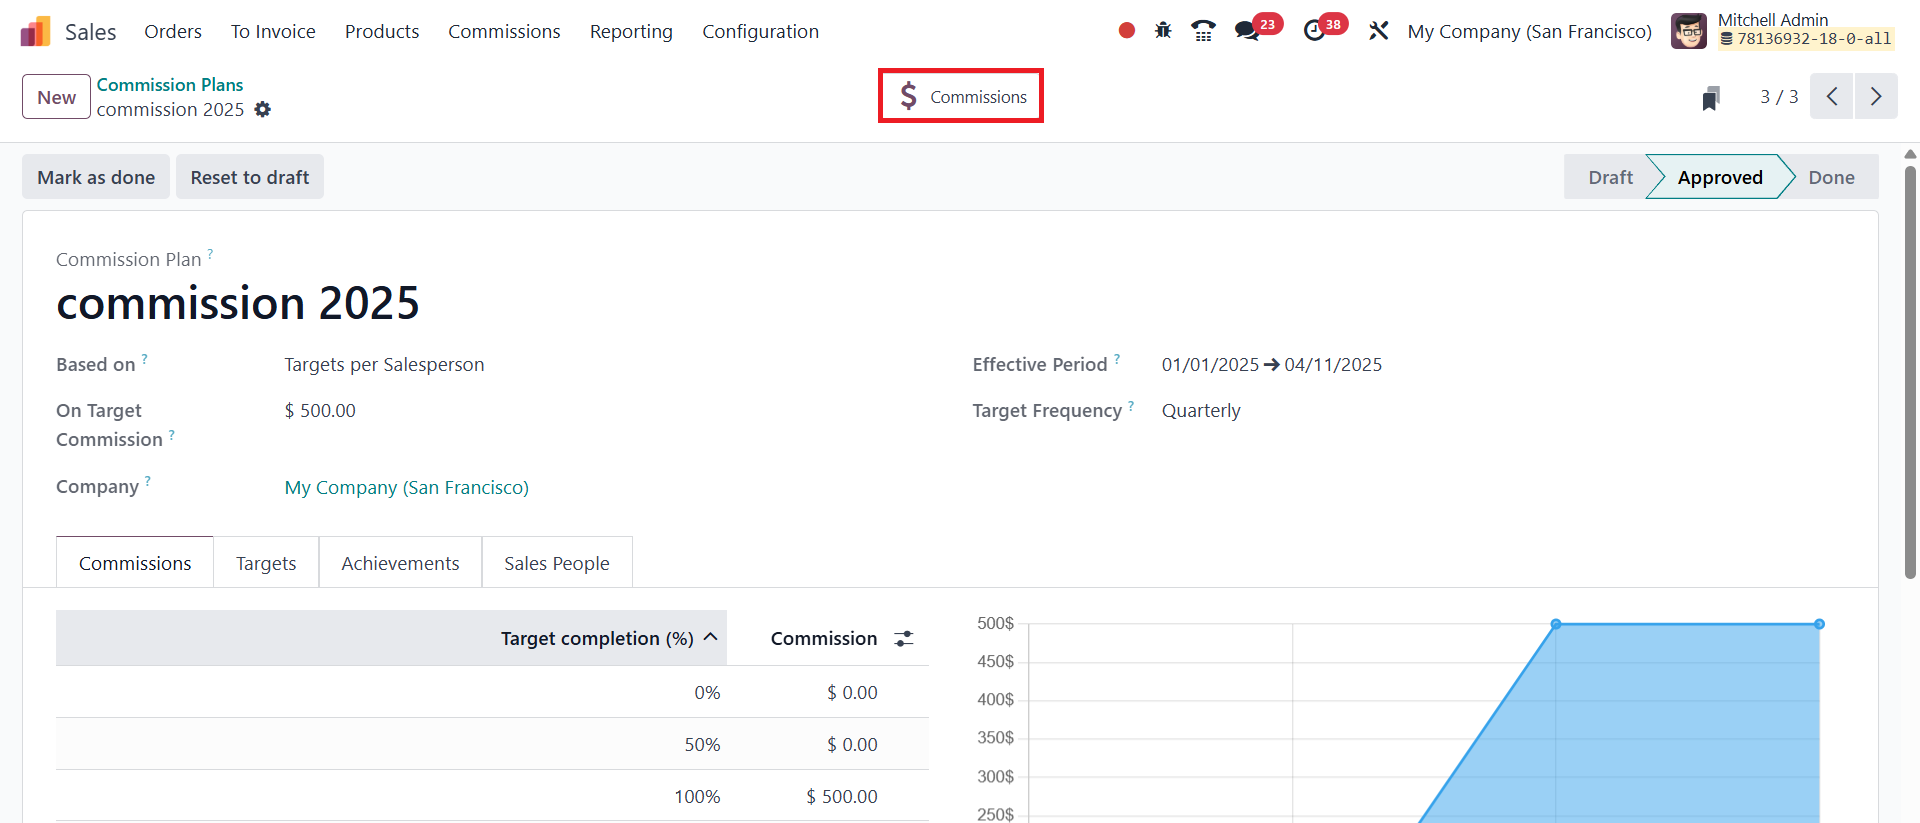Screen dimensions: 1920x823
Task: Open the My Company (San Francisco) link
Action: [406, 488]
